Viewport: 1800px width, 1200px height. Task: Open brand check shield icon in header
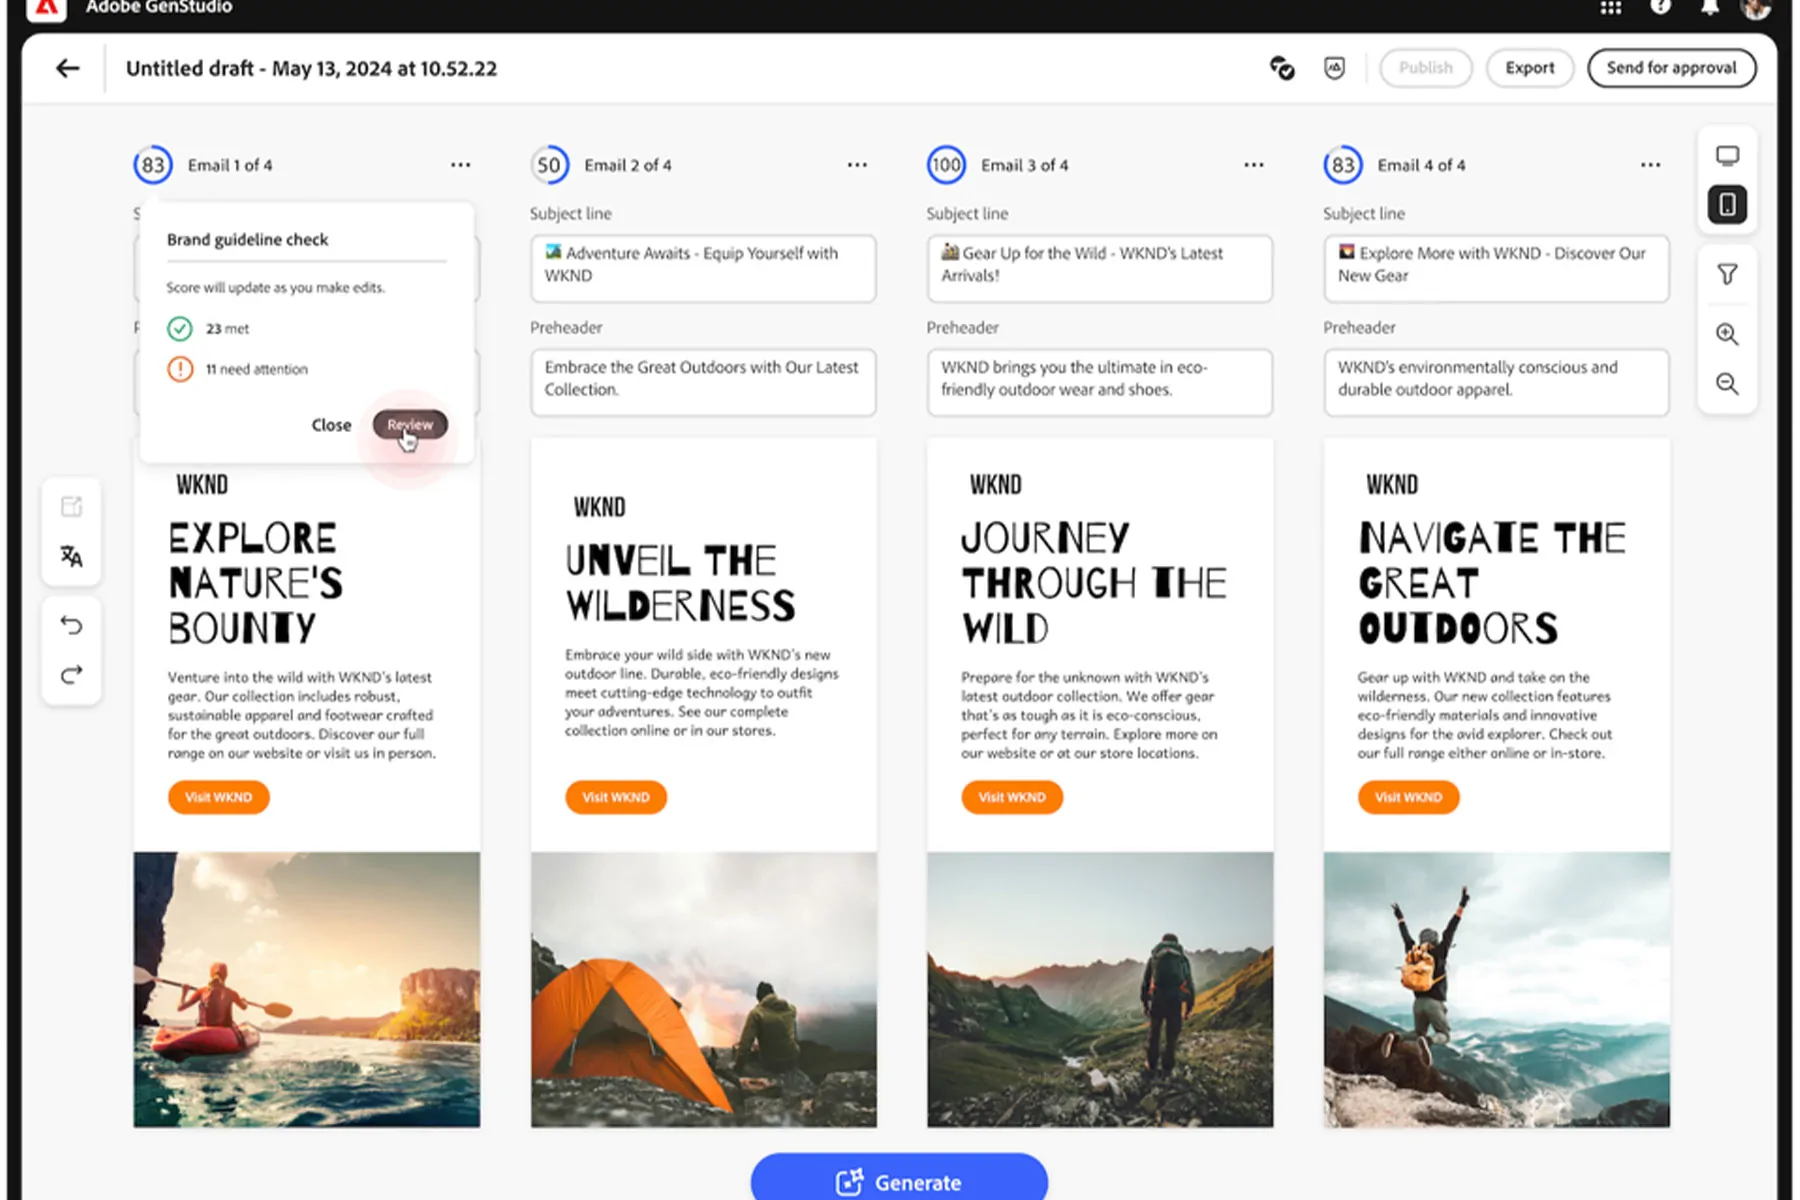(1334, 68)
